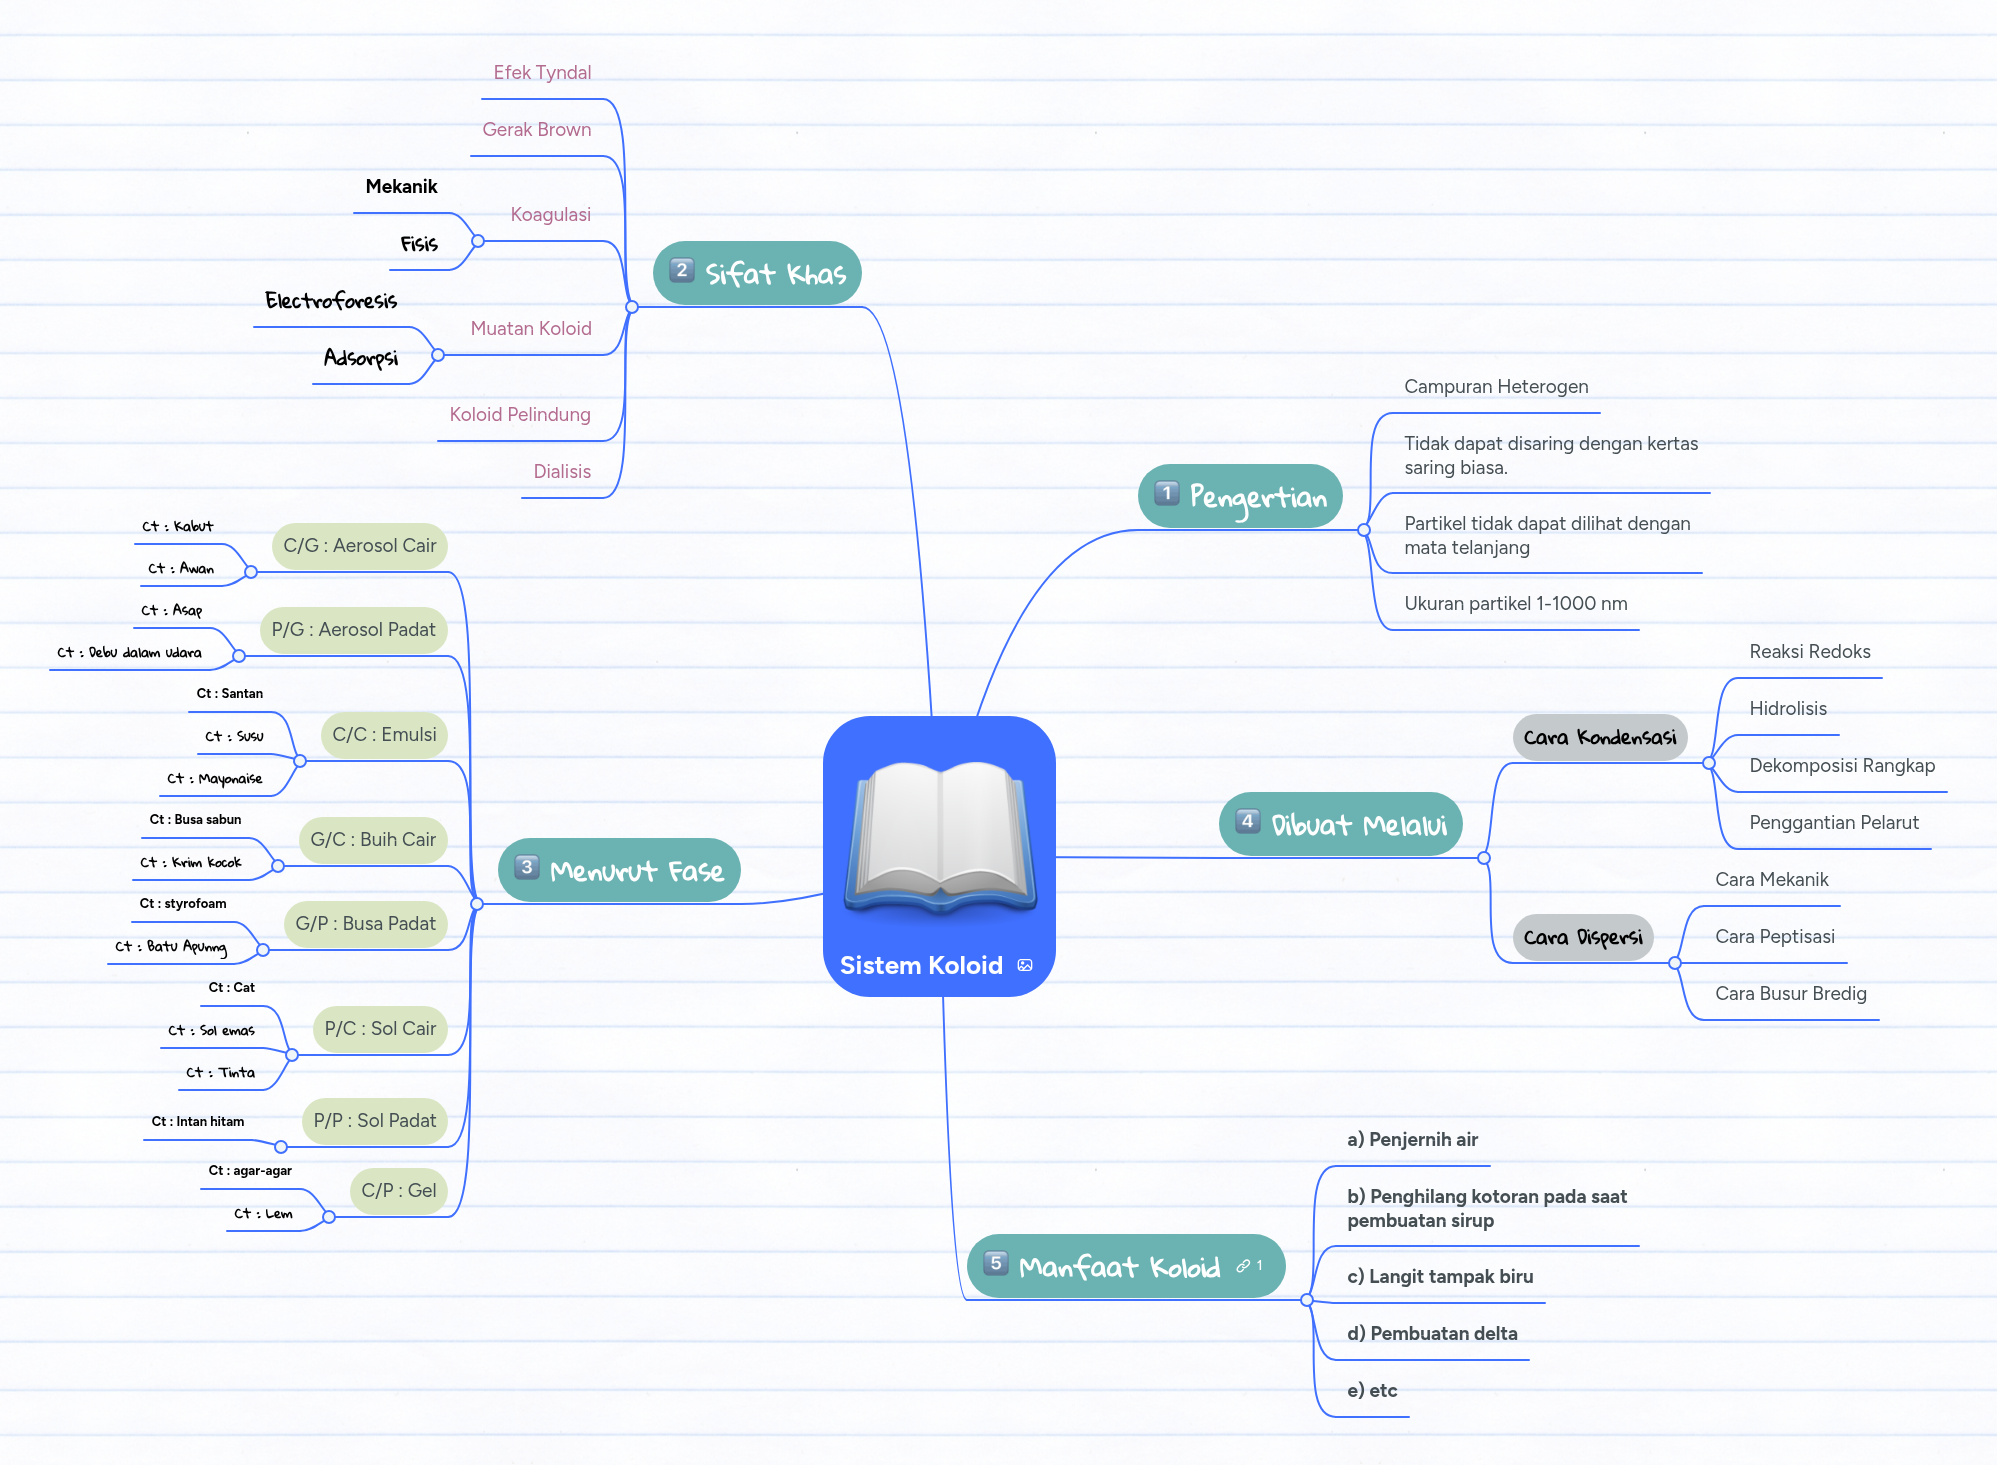Click number 4 badge on Dibuat Melalui
The width and height of the screenshot is (1997, 1465).
[1247, 821]
